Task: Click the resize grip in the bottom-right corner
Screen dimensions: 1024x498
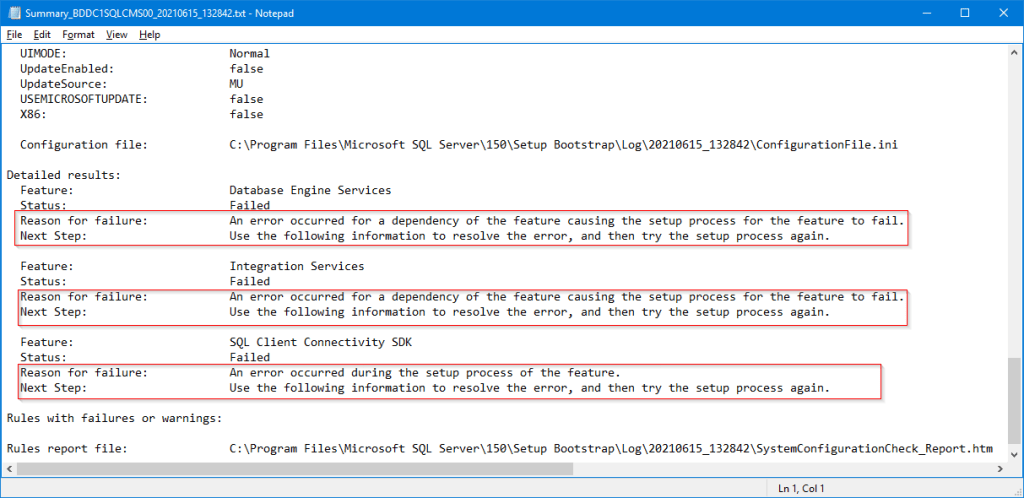Action: point(1017,491)
